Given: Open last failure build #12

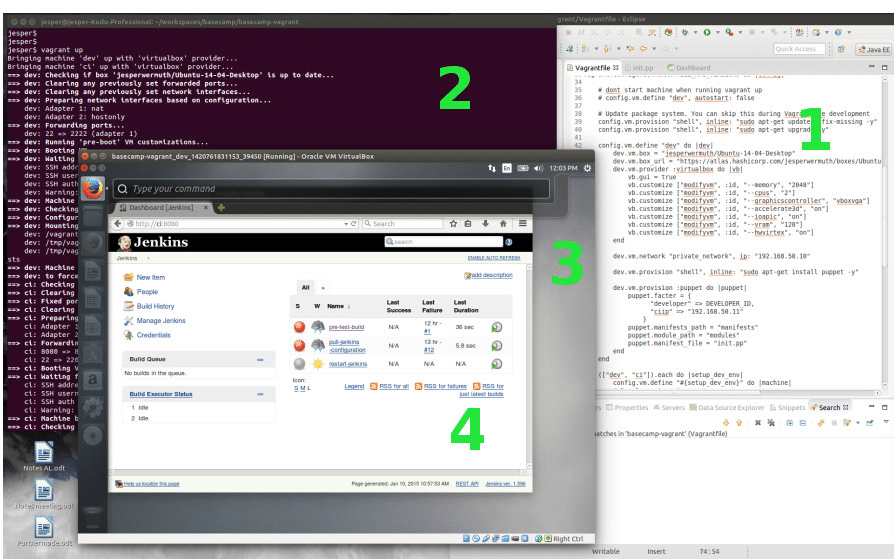Looking at the screenshot, I should click(x=429, y=350).
